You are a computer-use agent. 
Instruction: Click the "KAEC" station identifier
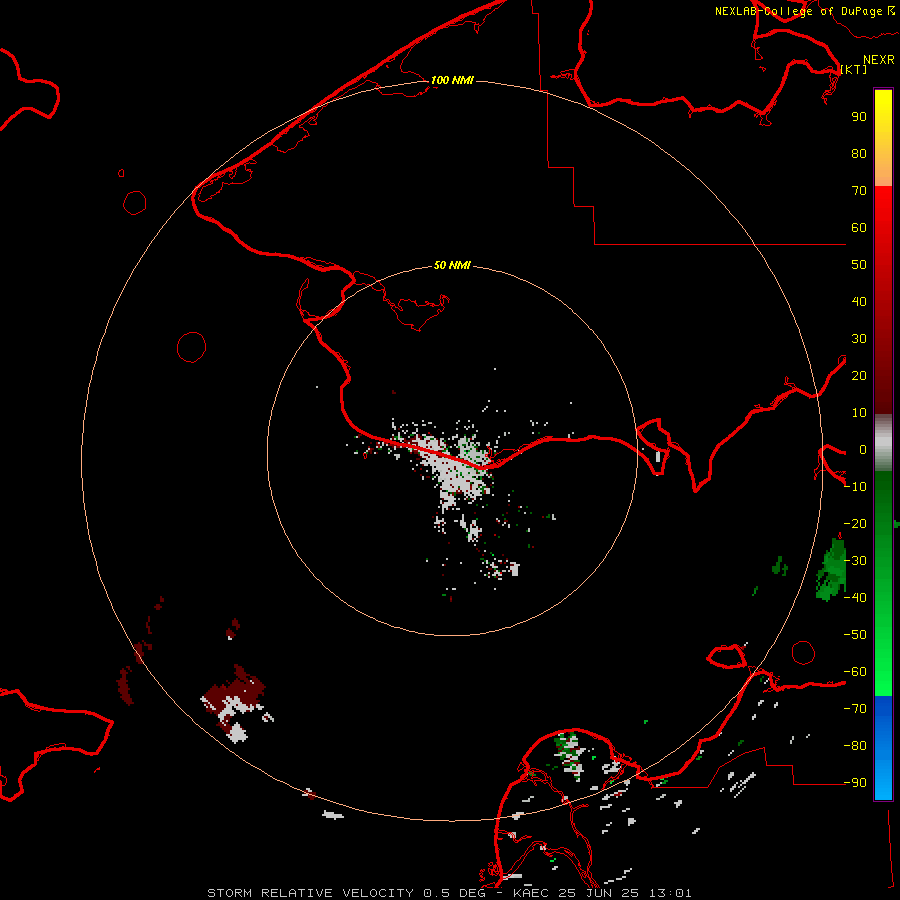coord(530,893)
